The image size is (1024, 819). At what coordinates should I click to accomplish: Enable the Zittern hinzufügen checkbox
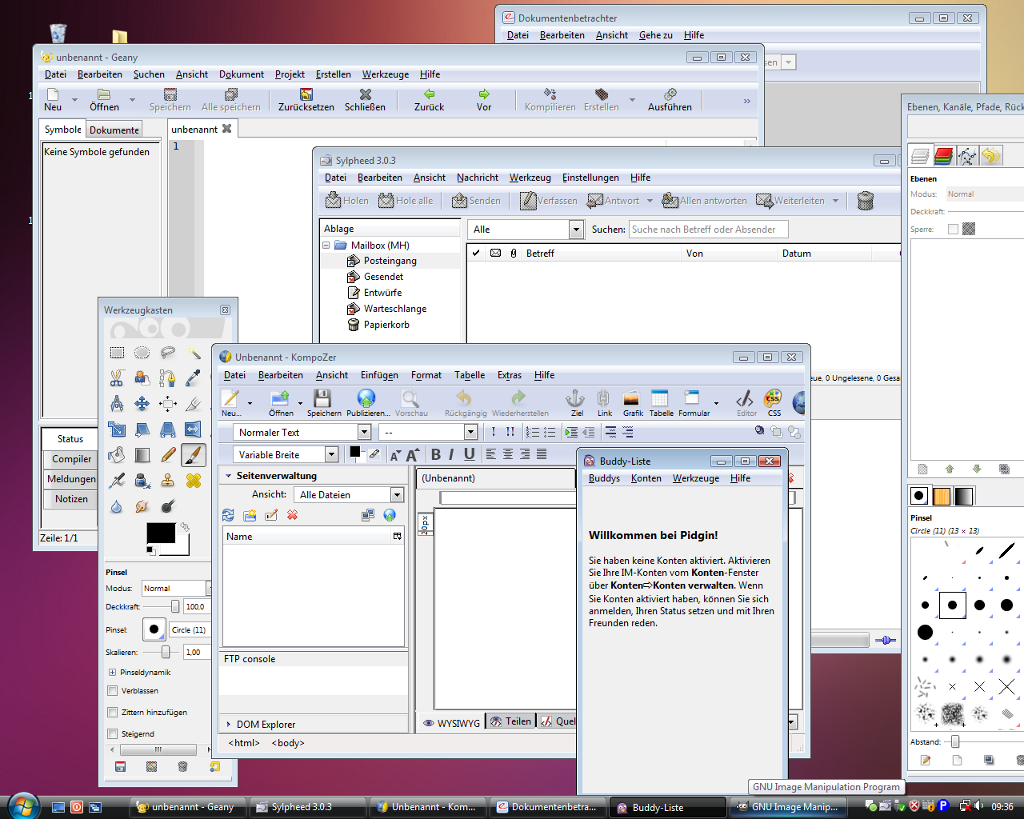113,712
